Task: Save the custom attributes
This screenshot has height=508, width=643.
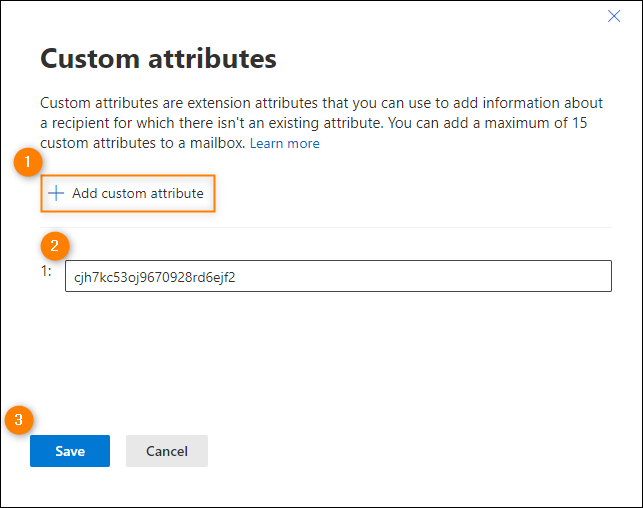Action: [x=70, y=451]
